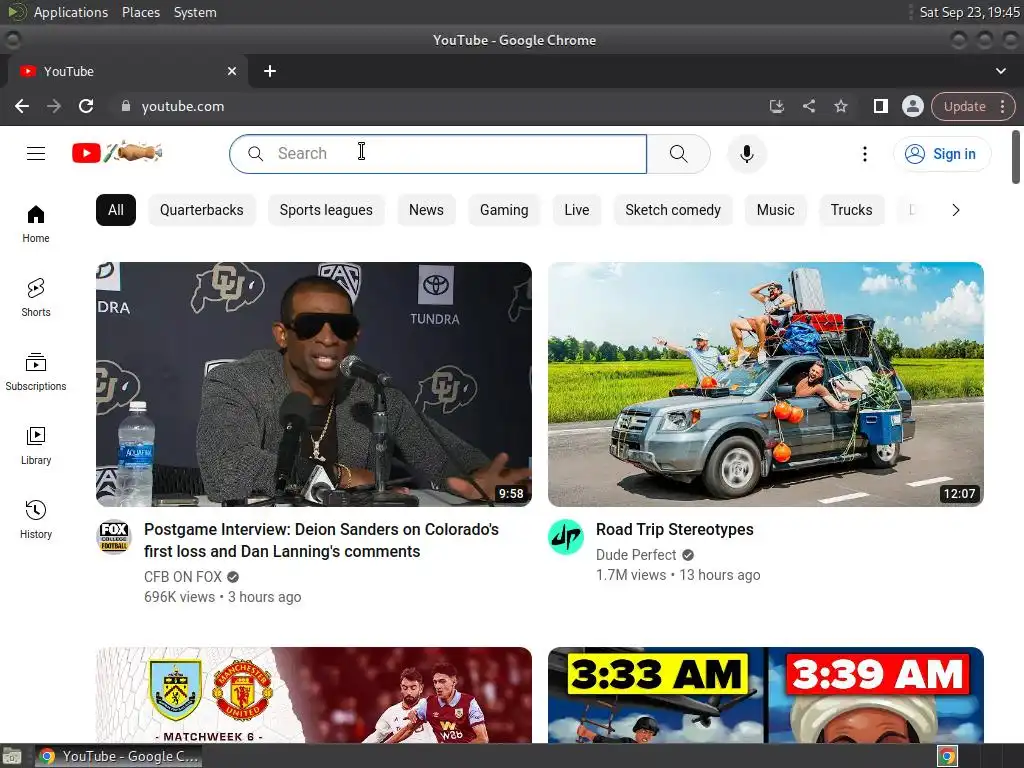Open the 3:33 AM video thumbnail

coord(765,695)
